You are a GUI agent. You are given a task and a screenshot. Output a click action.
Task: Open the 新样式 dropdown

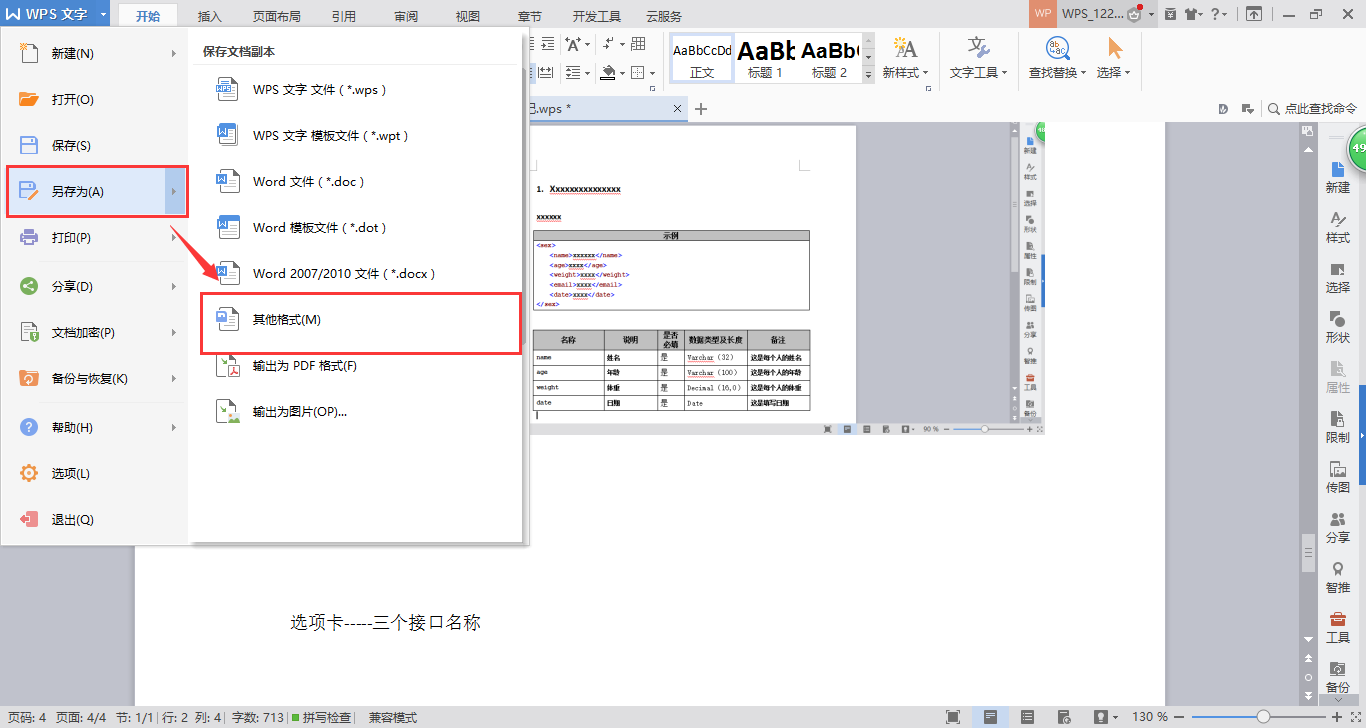click(905, 58)
